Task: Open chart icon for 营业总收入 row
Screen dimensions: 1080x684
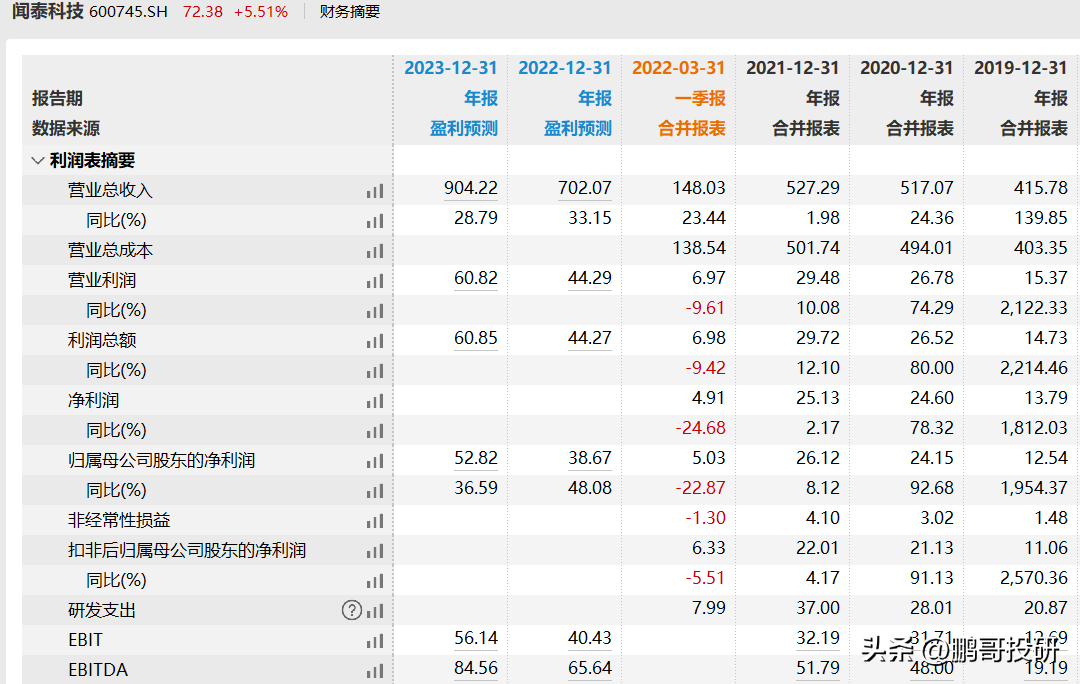Action: [375, 191]
